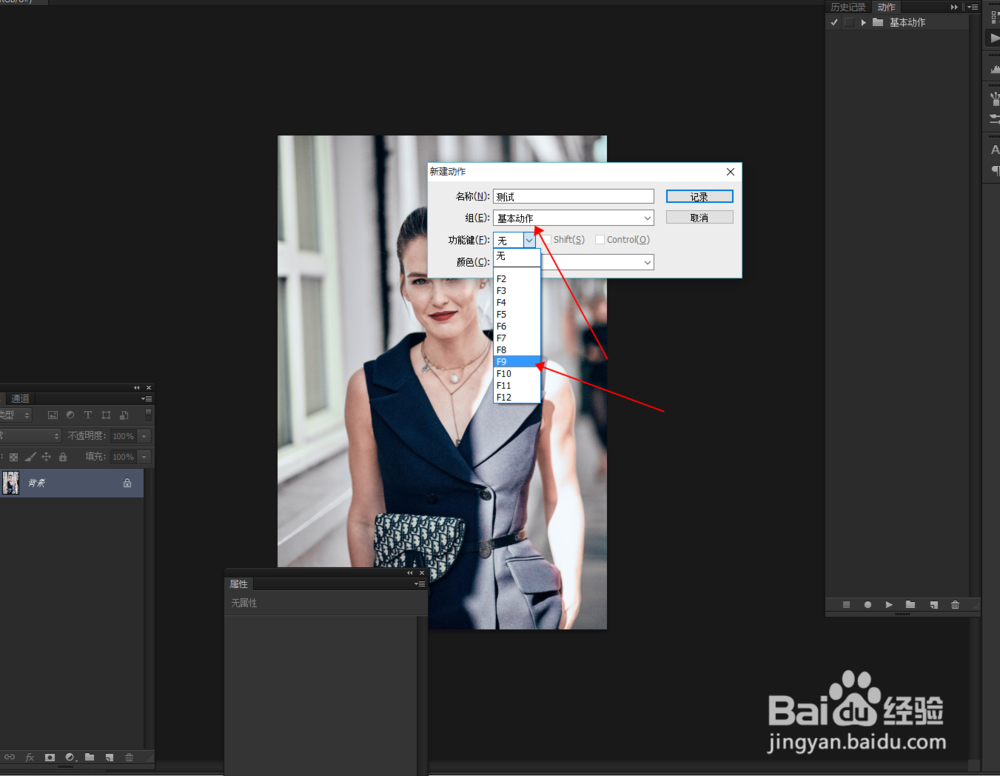1000x776 pixels.
Task: Lock transparent pixels in Layers panel
Action: [13, 457]
